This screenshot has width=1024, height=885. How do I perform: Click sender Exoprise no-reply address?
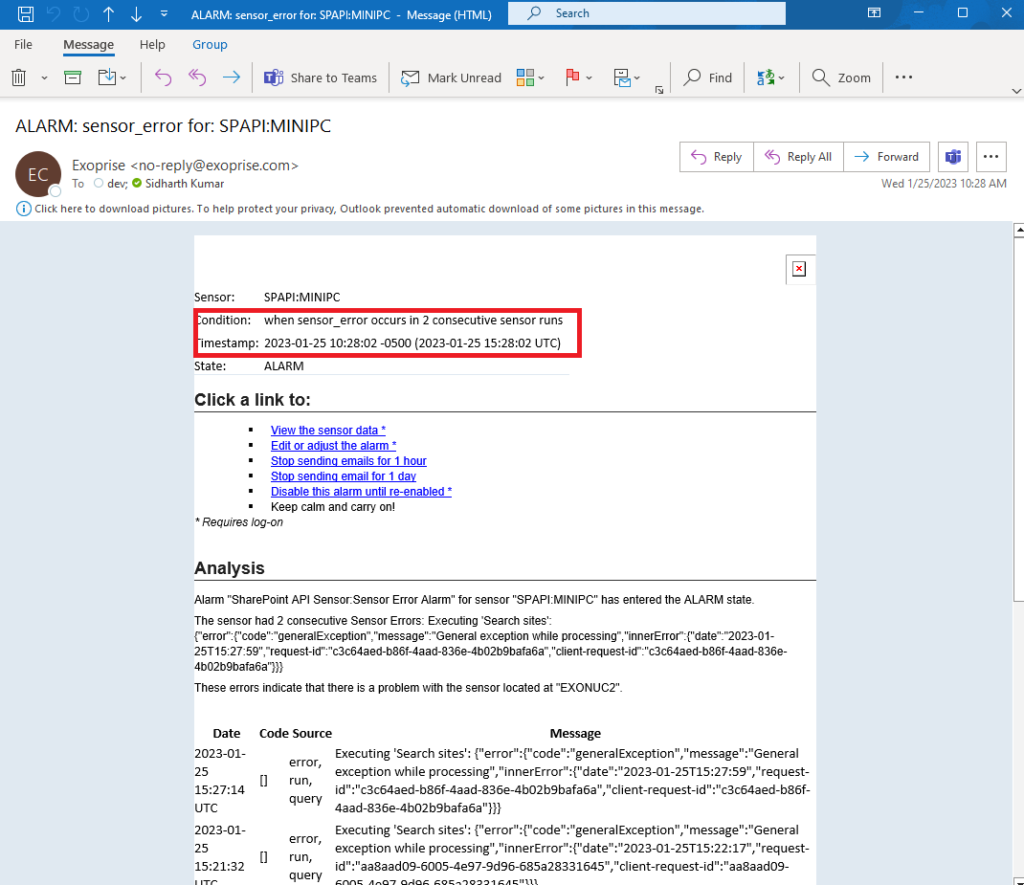pyautogui.click(x=185, y=165)
